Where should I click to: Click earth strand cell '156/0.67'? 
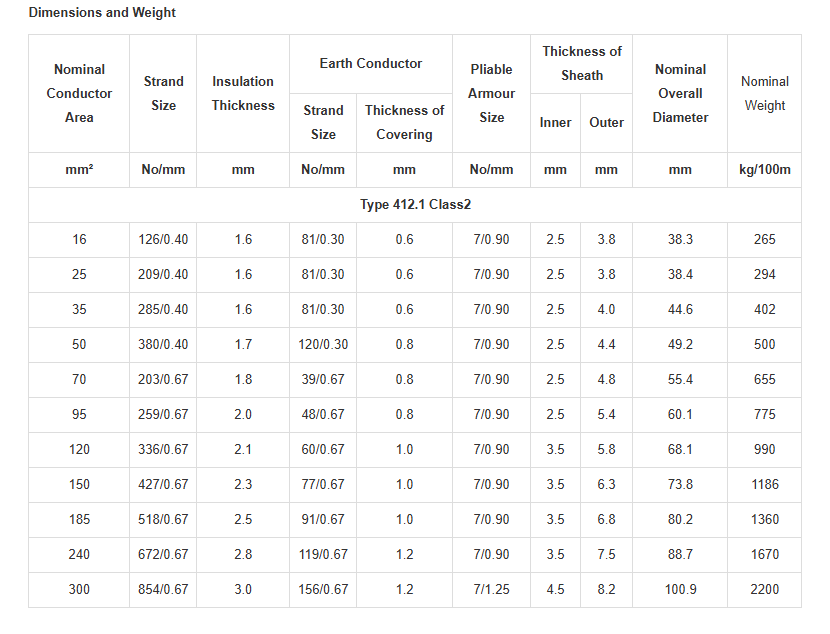click(x=323, y=589)
